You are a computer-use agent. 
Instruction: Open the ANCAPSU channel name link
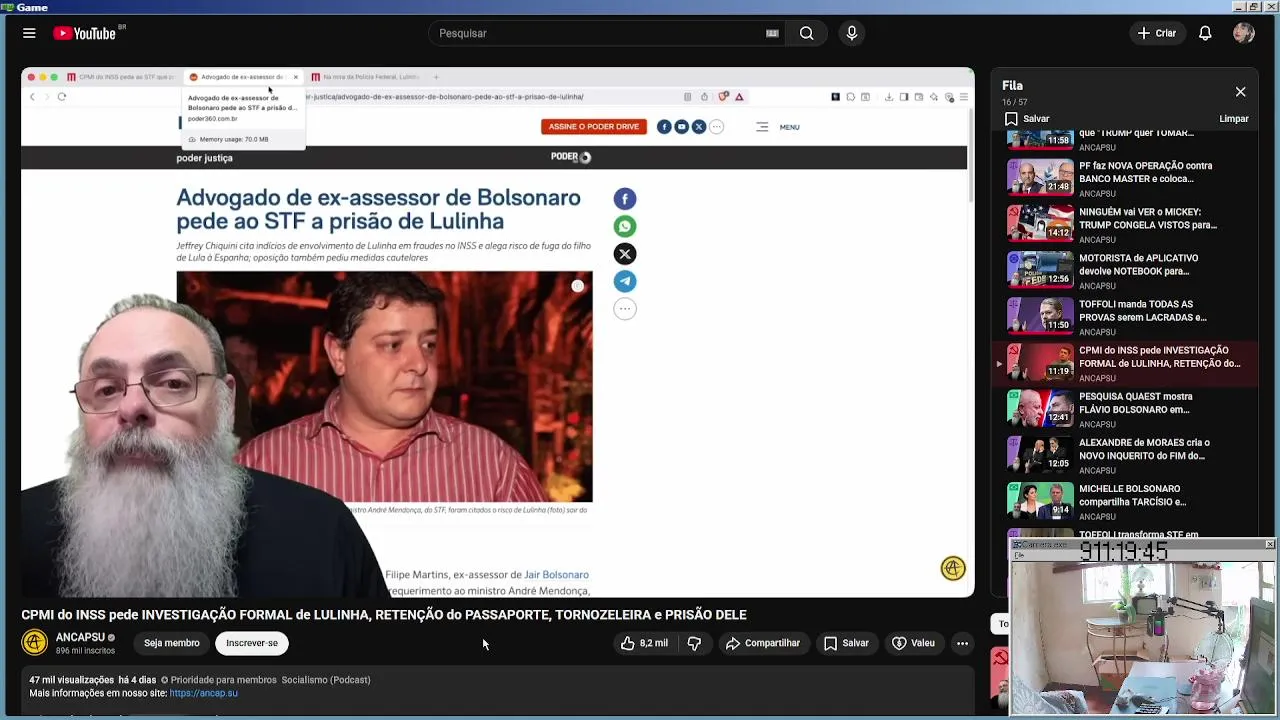coord(80,637)
